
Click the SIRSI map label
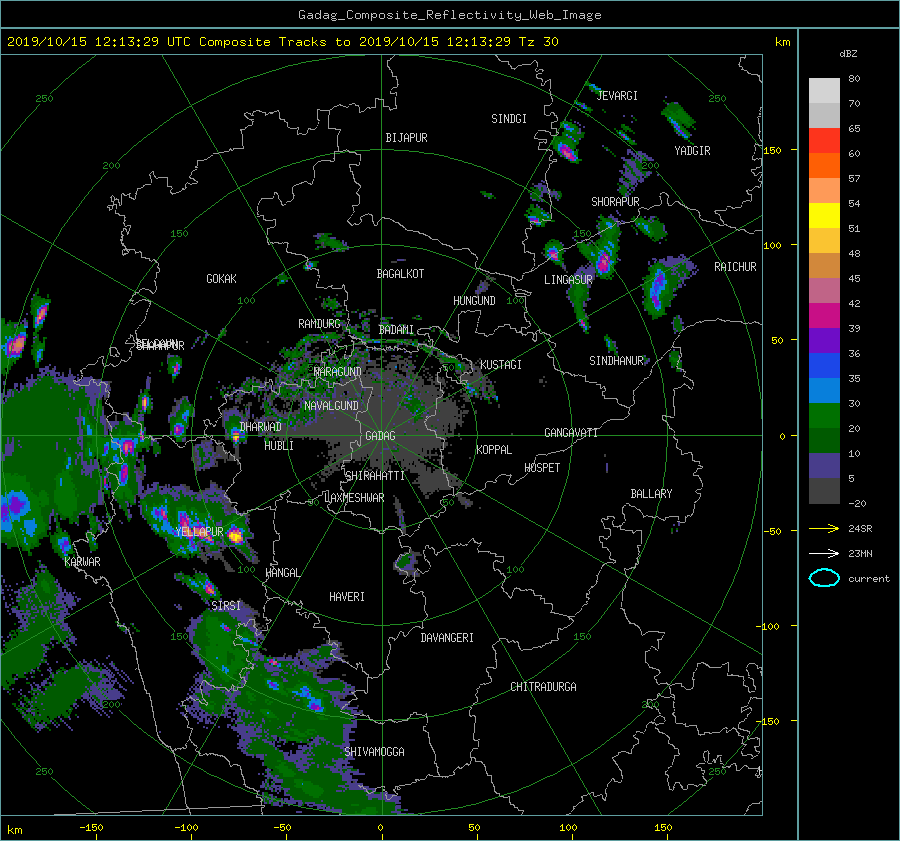tap(226, 606)
